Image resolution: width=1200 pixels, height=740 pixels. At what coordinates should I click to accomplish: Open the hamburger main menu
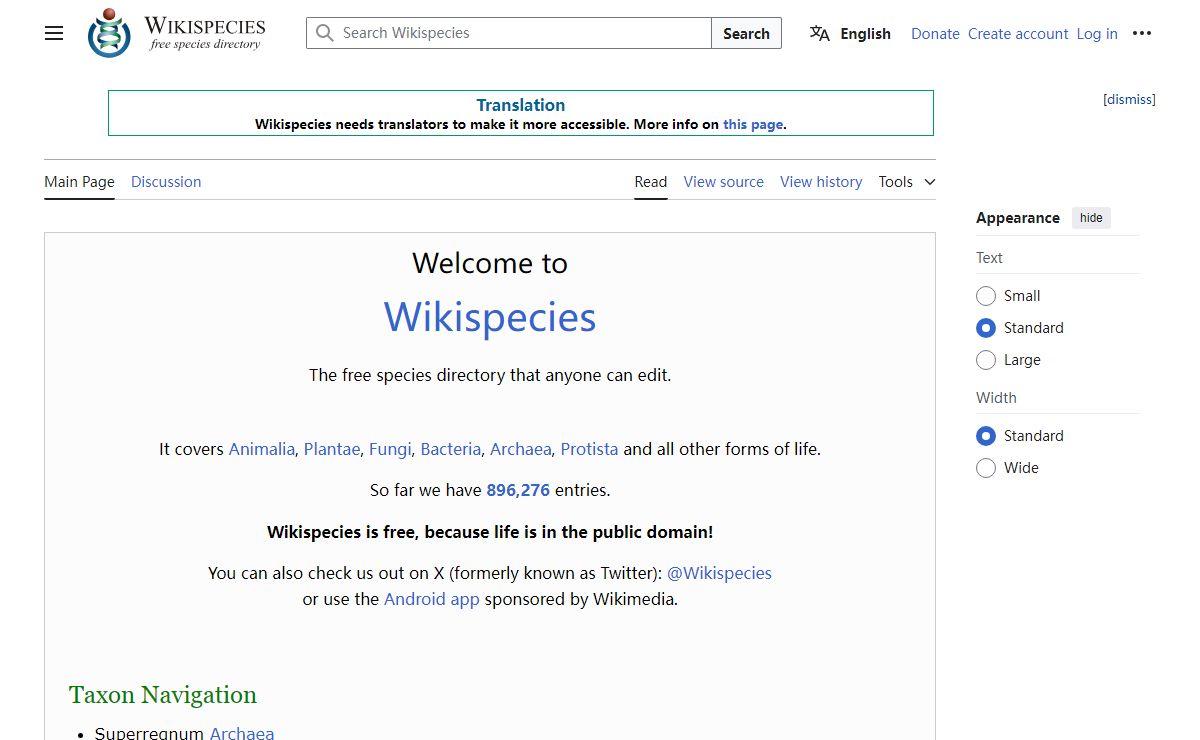point(54,33)
